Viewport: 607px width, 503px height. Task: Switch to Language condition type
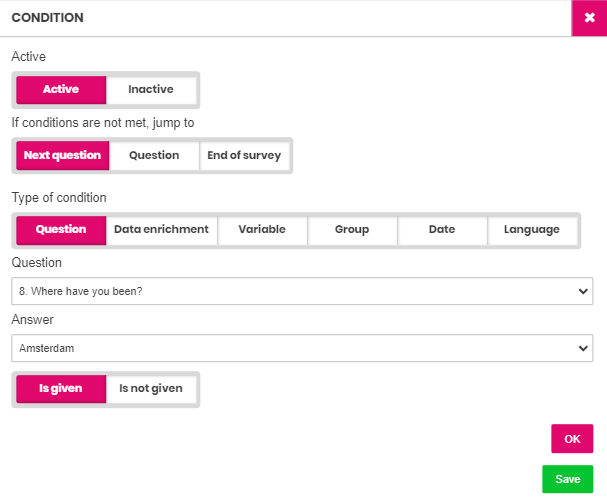pyautogui.click(x=532, y=230)
